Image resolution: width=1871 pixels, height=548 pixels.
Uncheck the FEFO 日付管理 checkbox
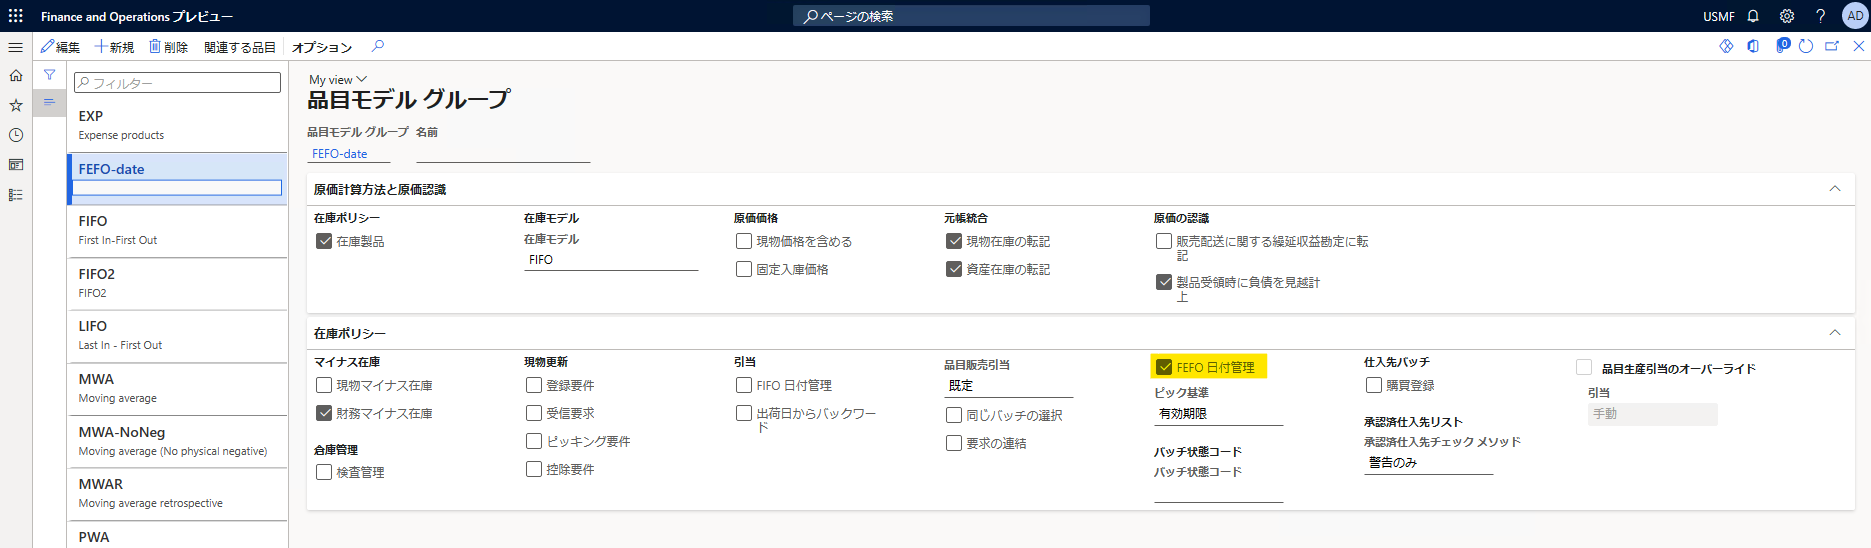tap(1164, 367)
